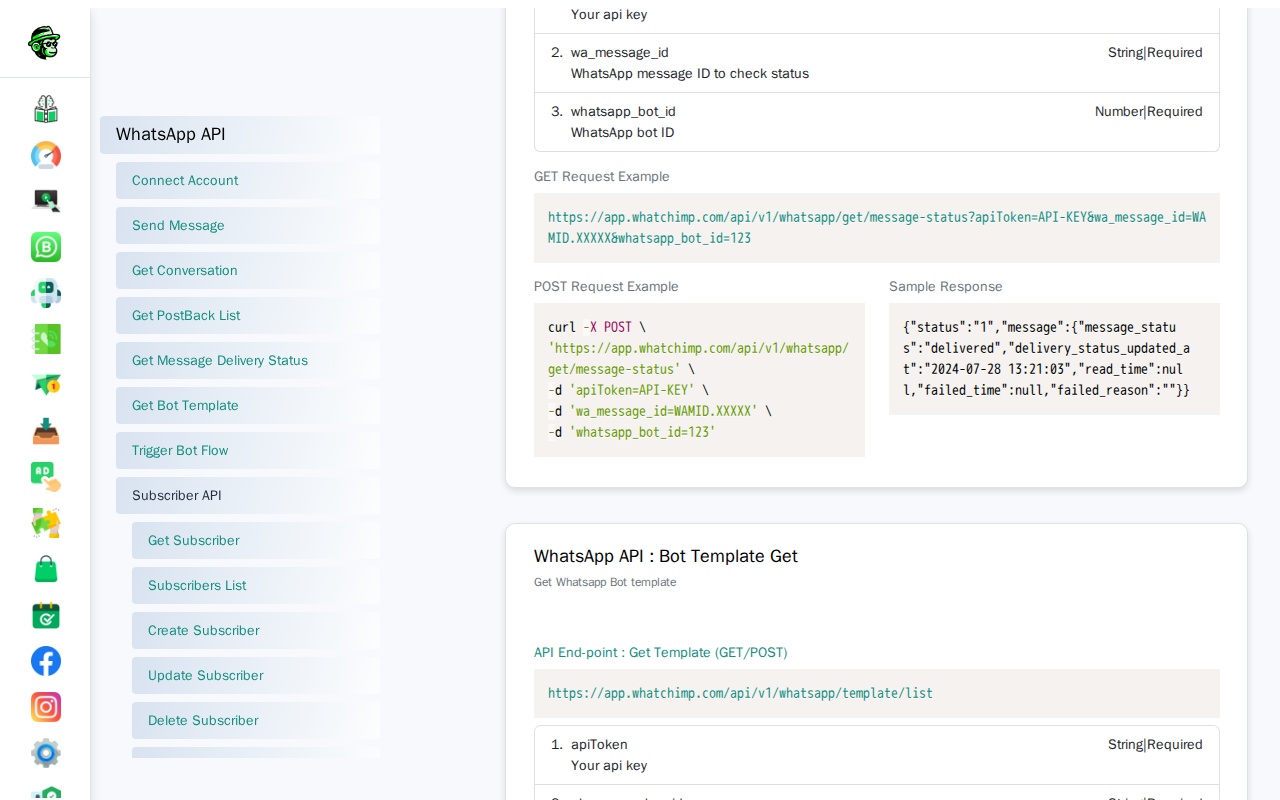The width and height of the screenshot is (1280, 800).
Task: Go to Delete Subscriber
Action: [256, 721]
